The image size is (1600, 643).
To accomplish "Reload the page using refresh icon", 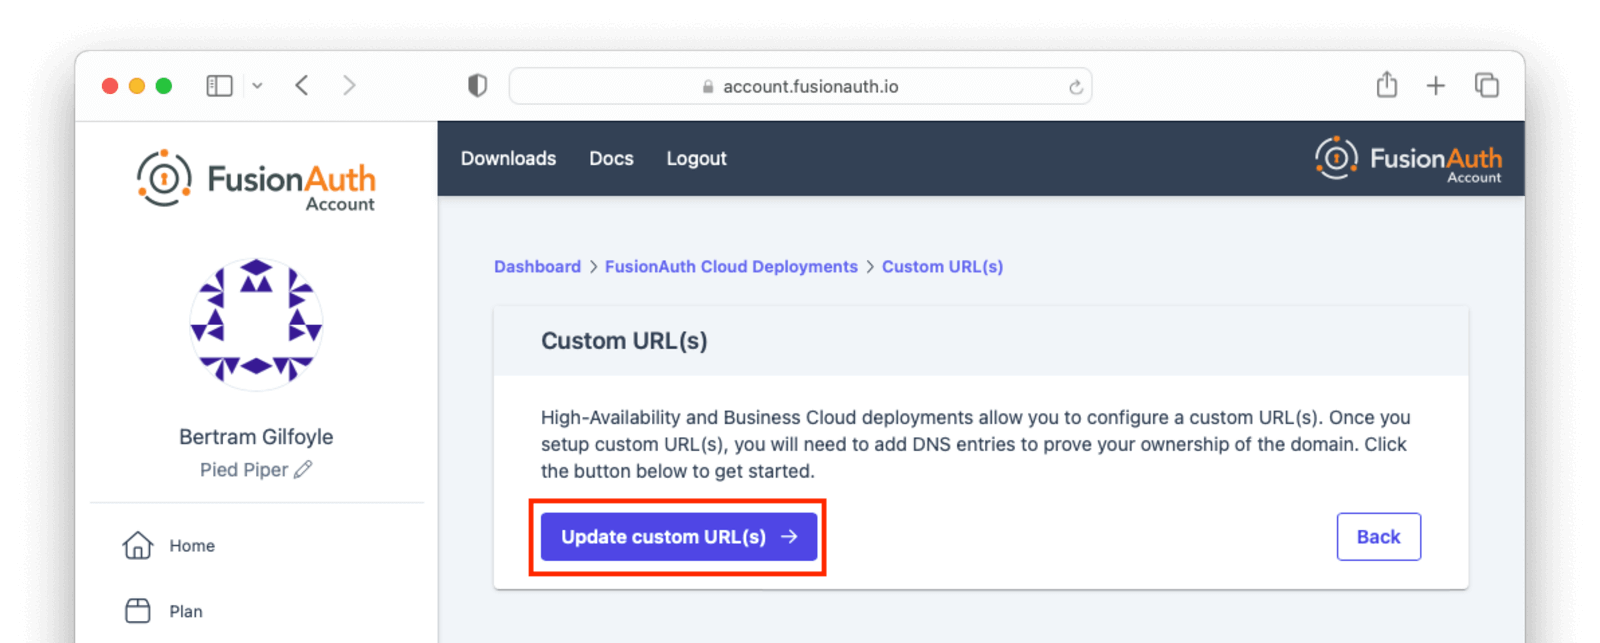I will [x=1075, y=87].
